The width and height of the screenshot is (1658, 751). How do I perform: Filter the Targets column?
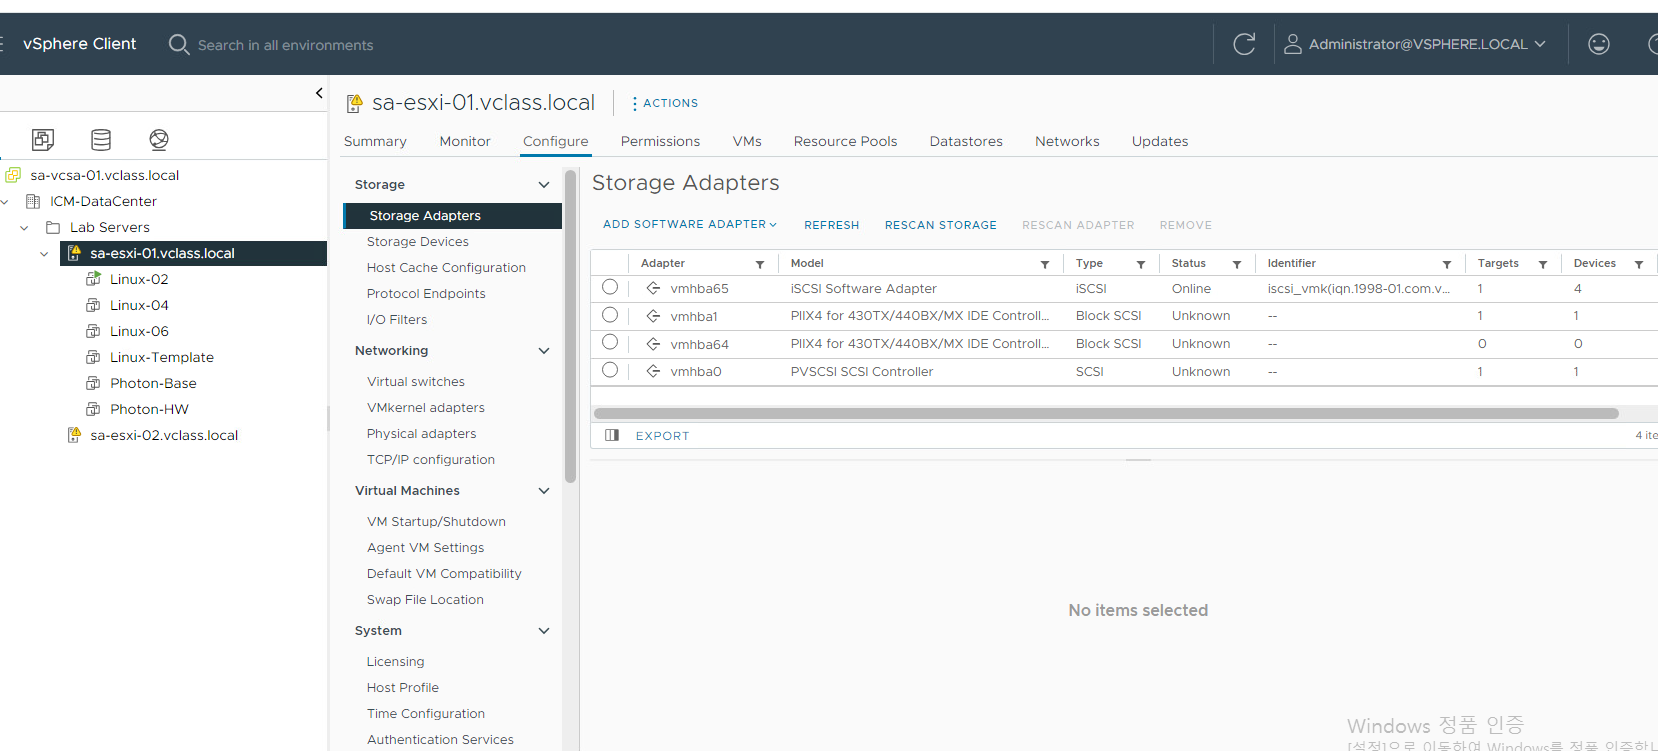(1543, 264)
